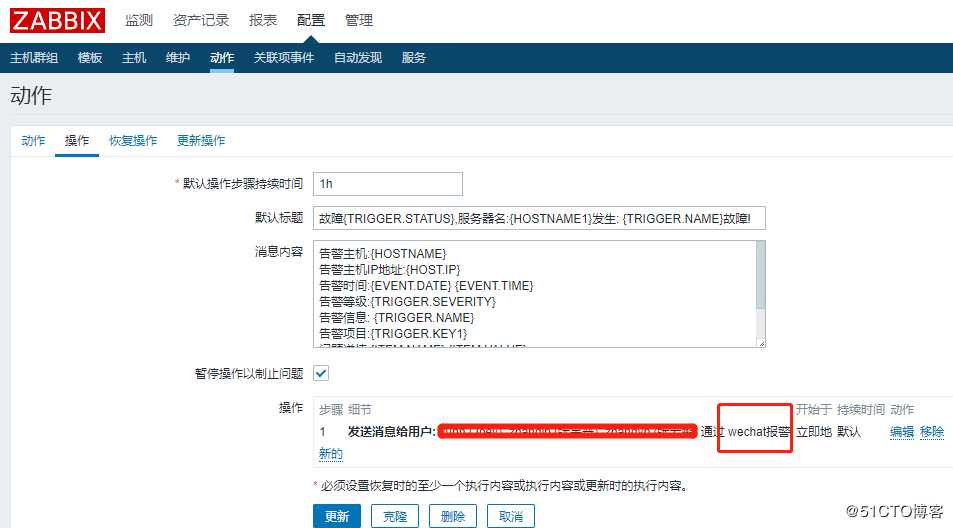Click the 告警项目:{TRIGGER.KEY1} line
953x528 pixels.
coord(393,334)
